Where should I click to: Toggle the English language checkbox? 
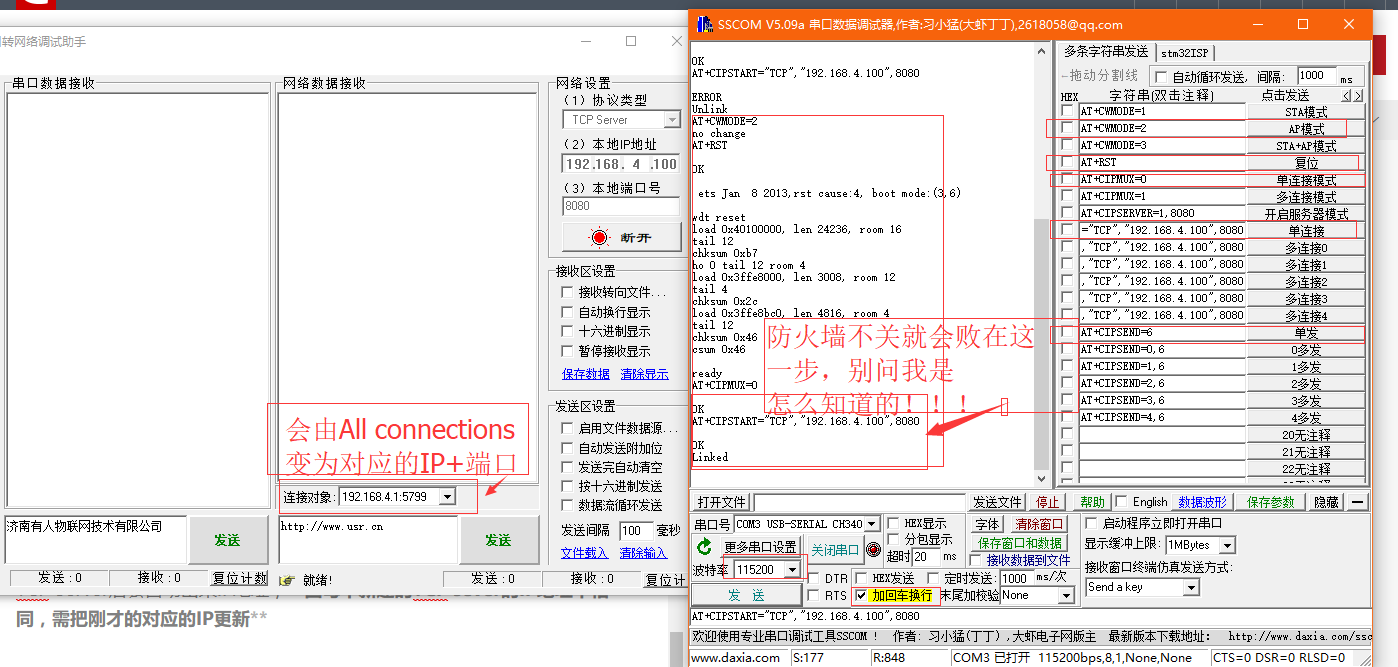pyautogui.click(x=1121, y=502)
